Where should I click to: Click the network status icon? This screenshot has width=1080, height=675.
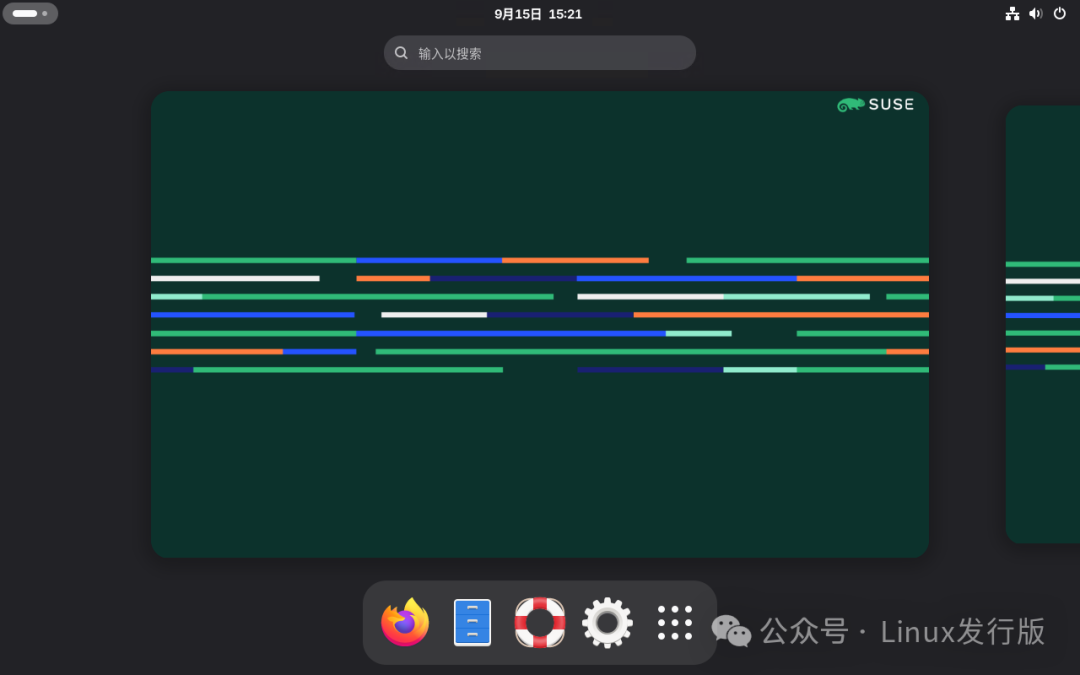(1012, 13)
